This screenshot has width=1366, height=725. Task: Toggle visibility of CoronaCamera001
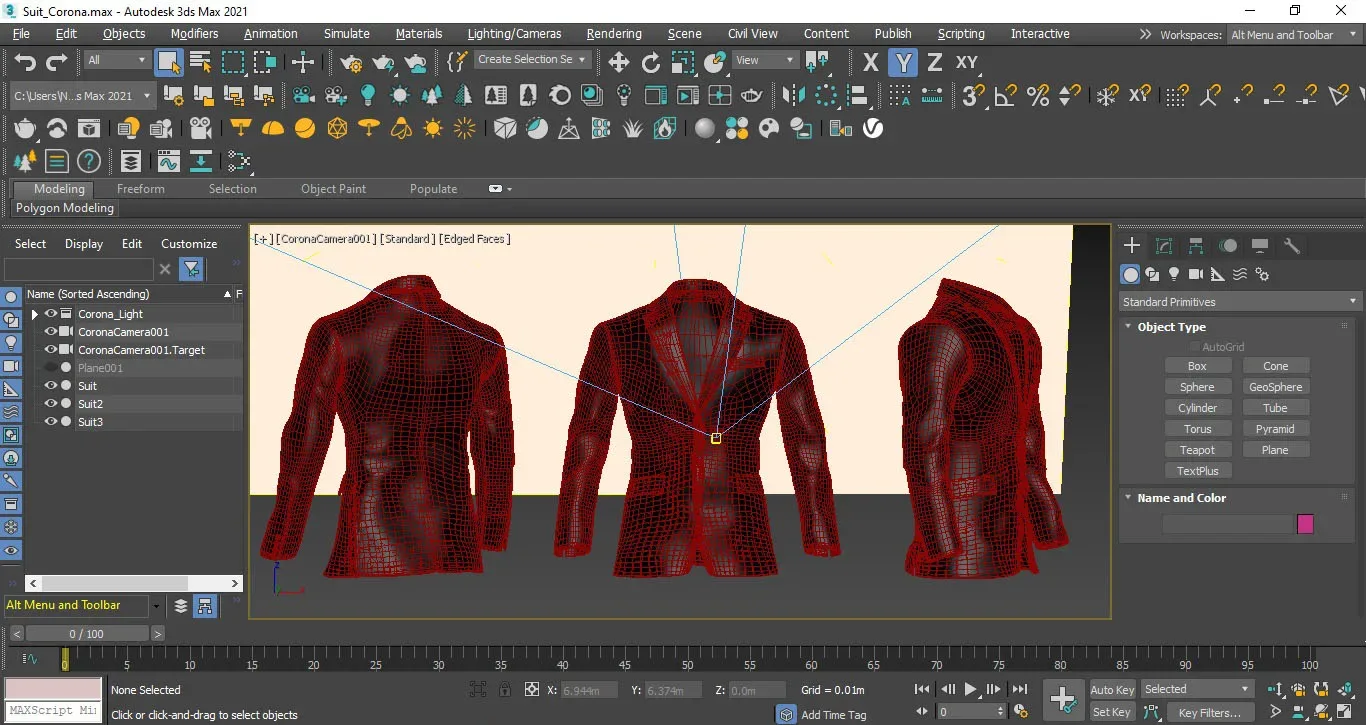pos(50,332)
